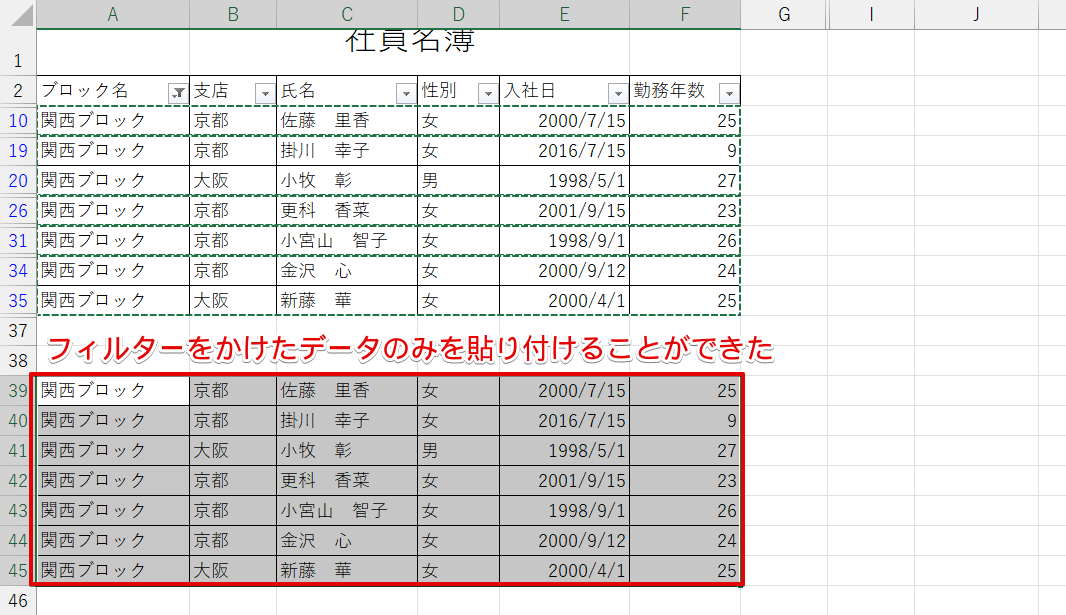Click 佐藤 里香 in row 10
The width and height of the screenshot is (1066, 615).
(325, 120)
